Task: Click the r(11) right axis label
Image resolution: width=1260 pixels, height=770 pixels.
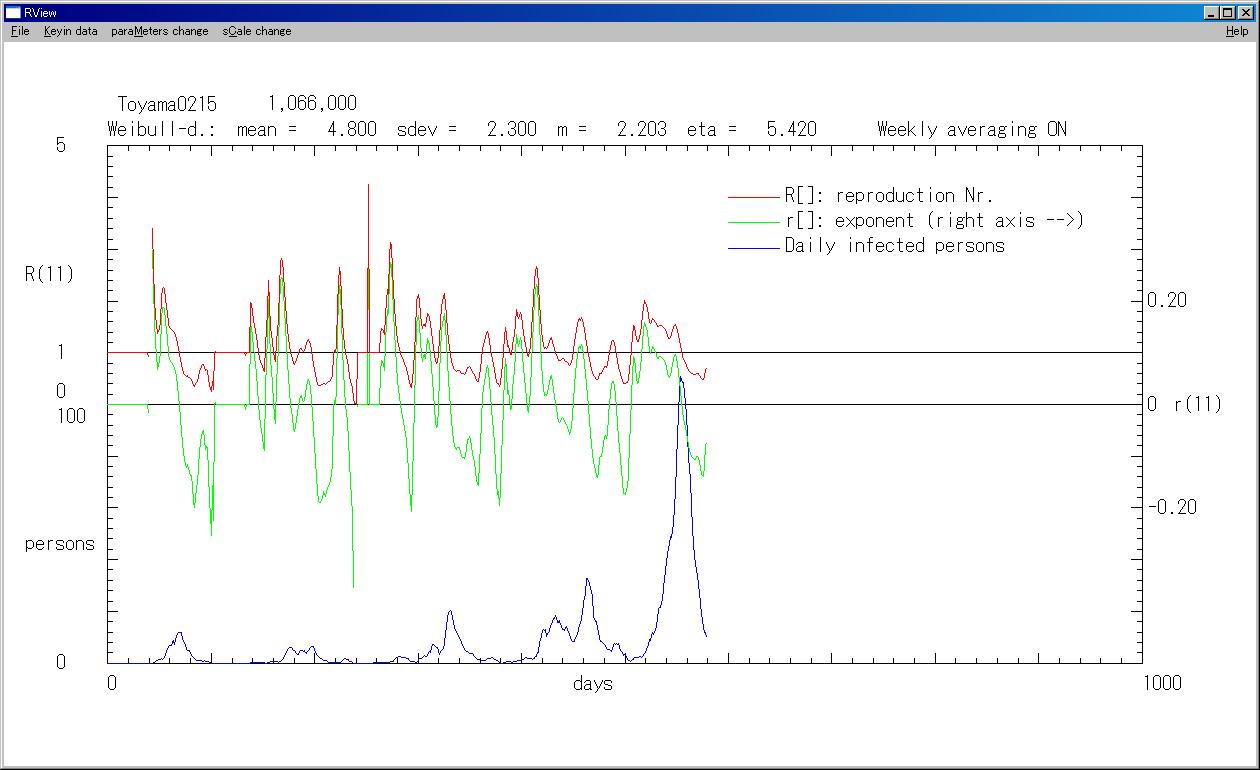Action: point(1197,405)
